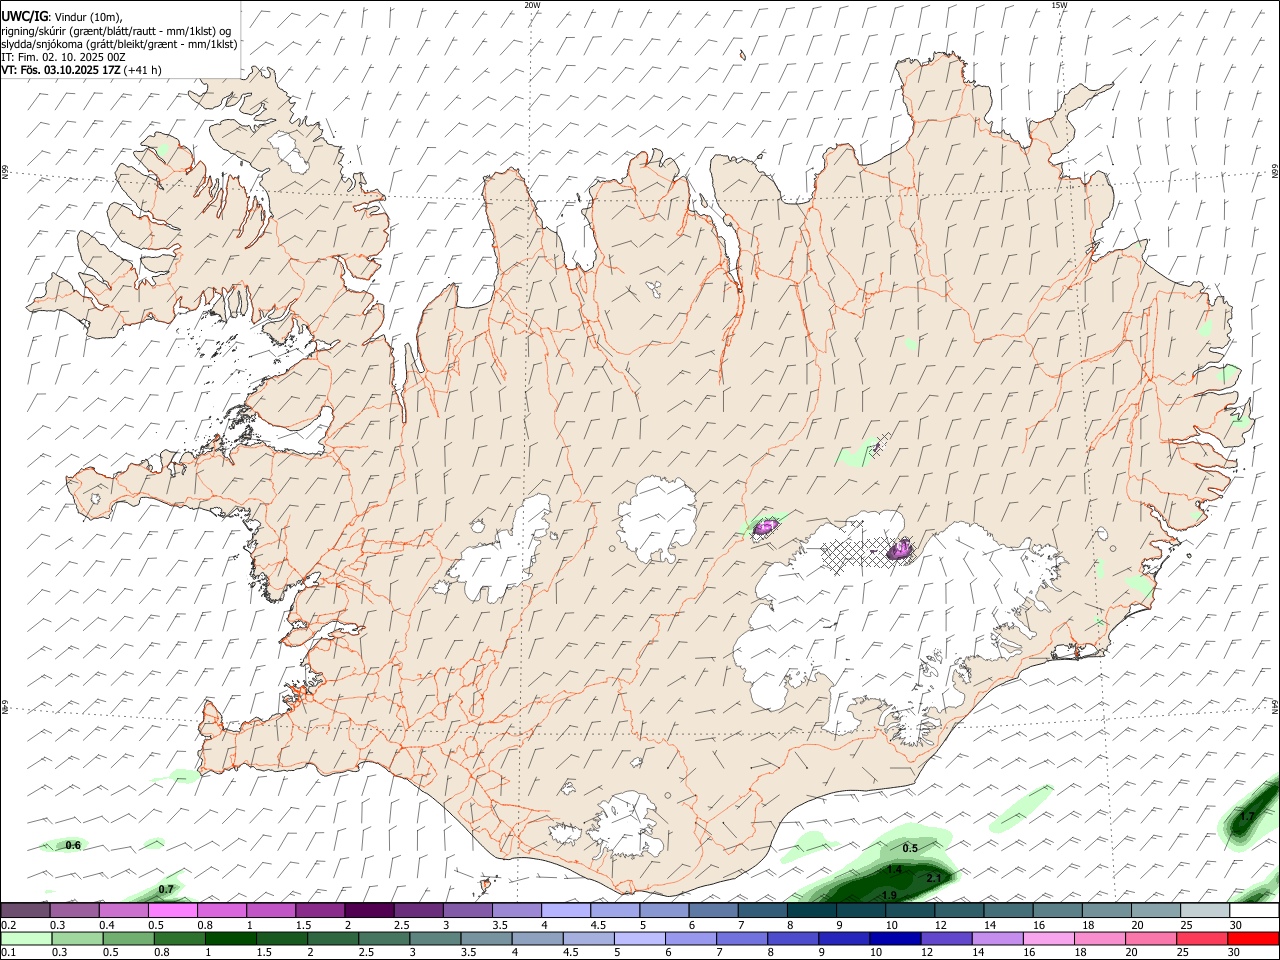Click the 1.9 precipitation value off south coast

[889, 895]
